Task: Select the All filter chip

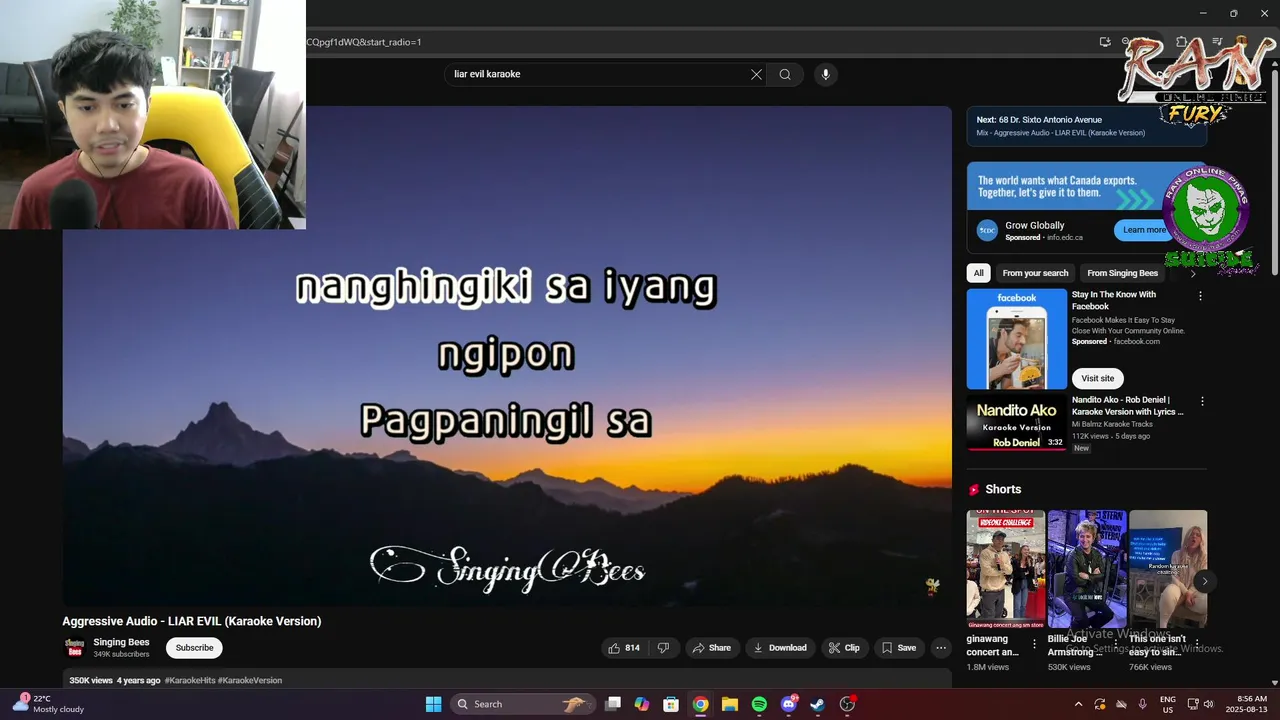Action: point(978,273)
